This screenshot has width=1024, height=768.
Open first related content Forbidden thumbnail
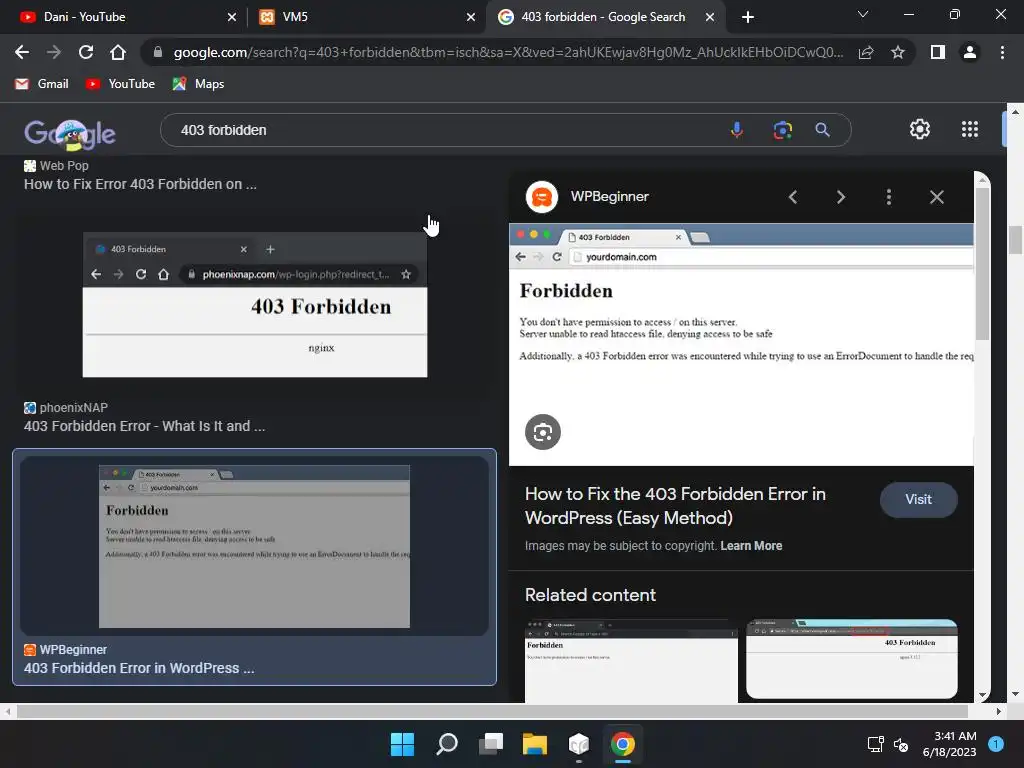631,660
